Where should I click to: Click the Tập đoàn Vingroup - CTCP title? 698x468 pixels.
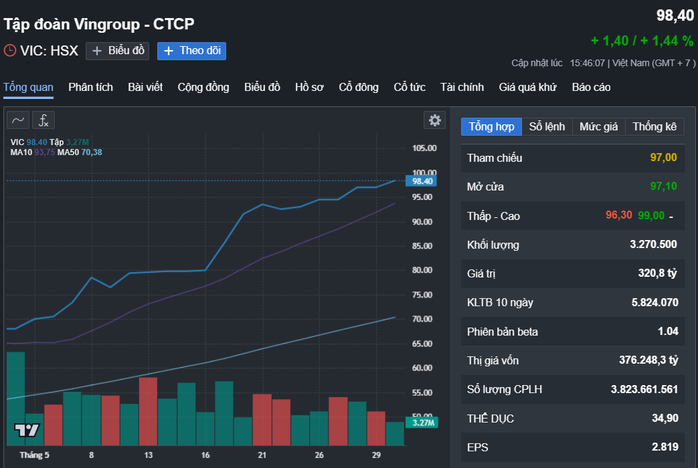click(x=99, y=24)
